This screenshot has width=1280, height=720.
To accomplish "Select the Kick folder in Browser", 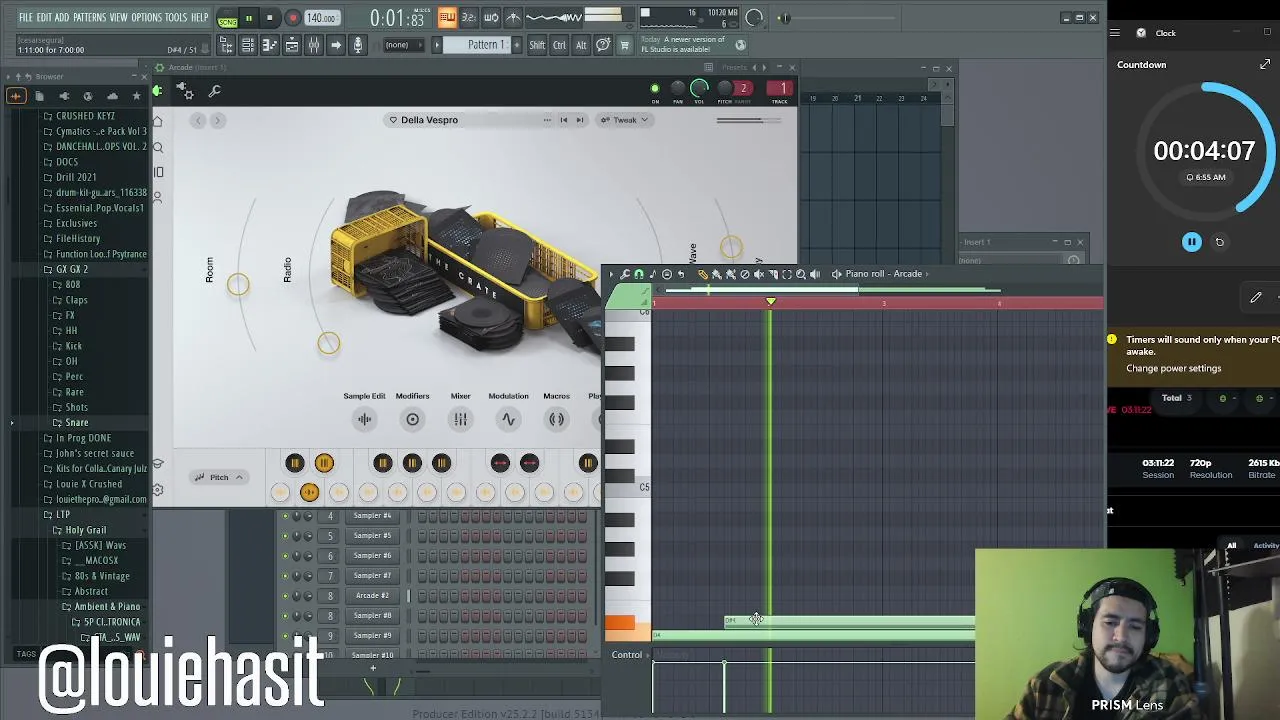I will point(73,346).
